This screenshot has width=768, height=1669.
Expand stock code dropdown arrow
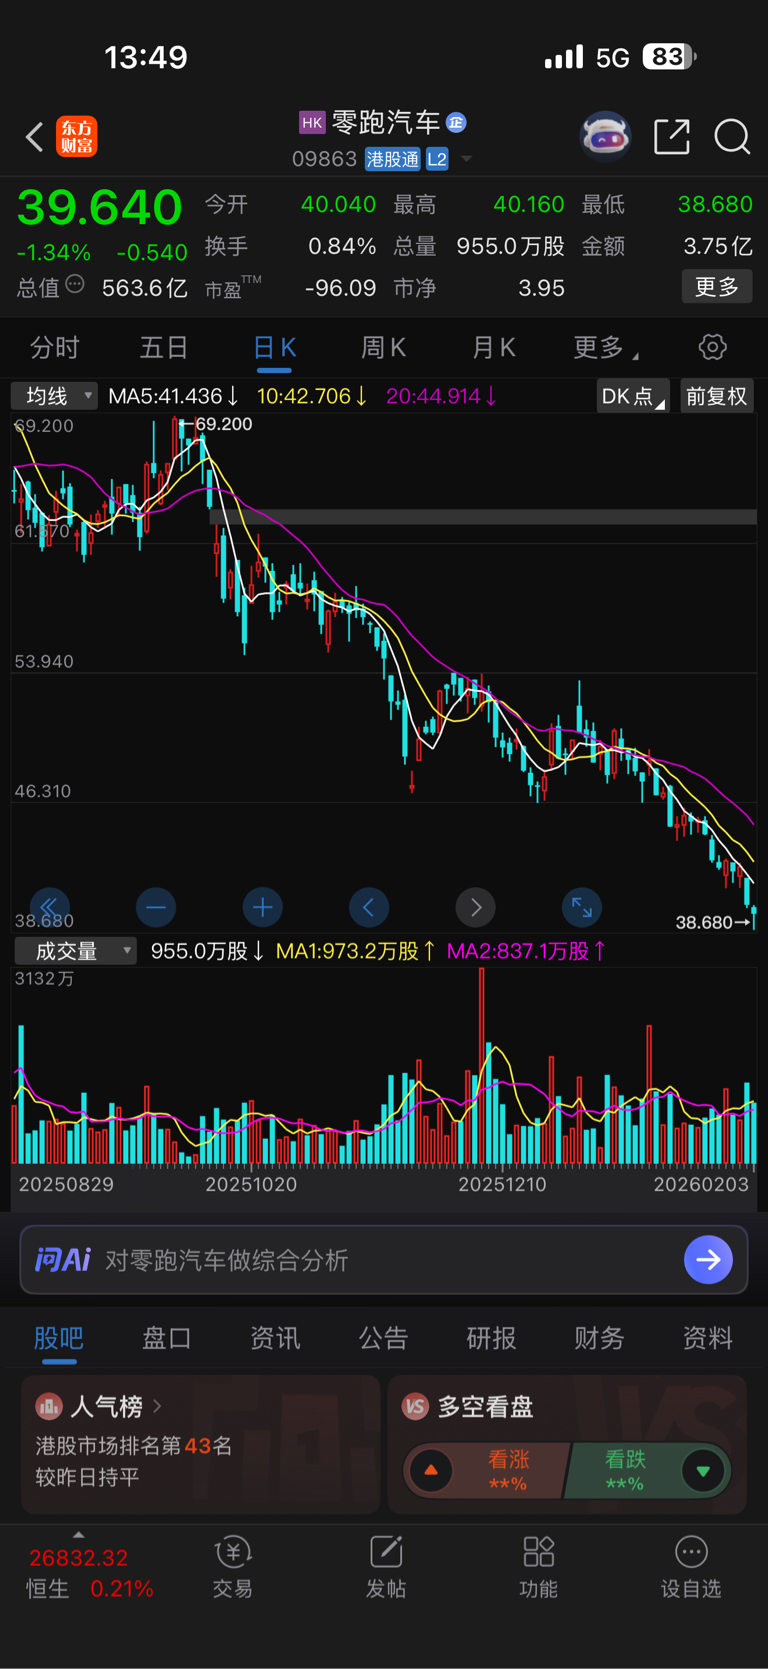pyautogui.click(x=466, y=159)
